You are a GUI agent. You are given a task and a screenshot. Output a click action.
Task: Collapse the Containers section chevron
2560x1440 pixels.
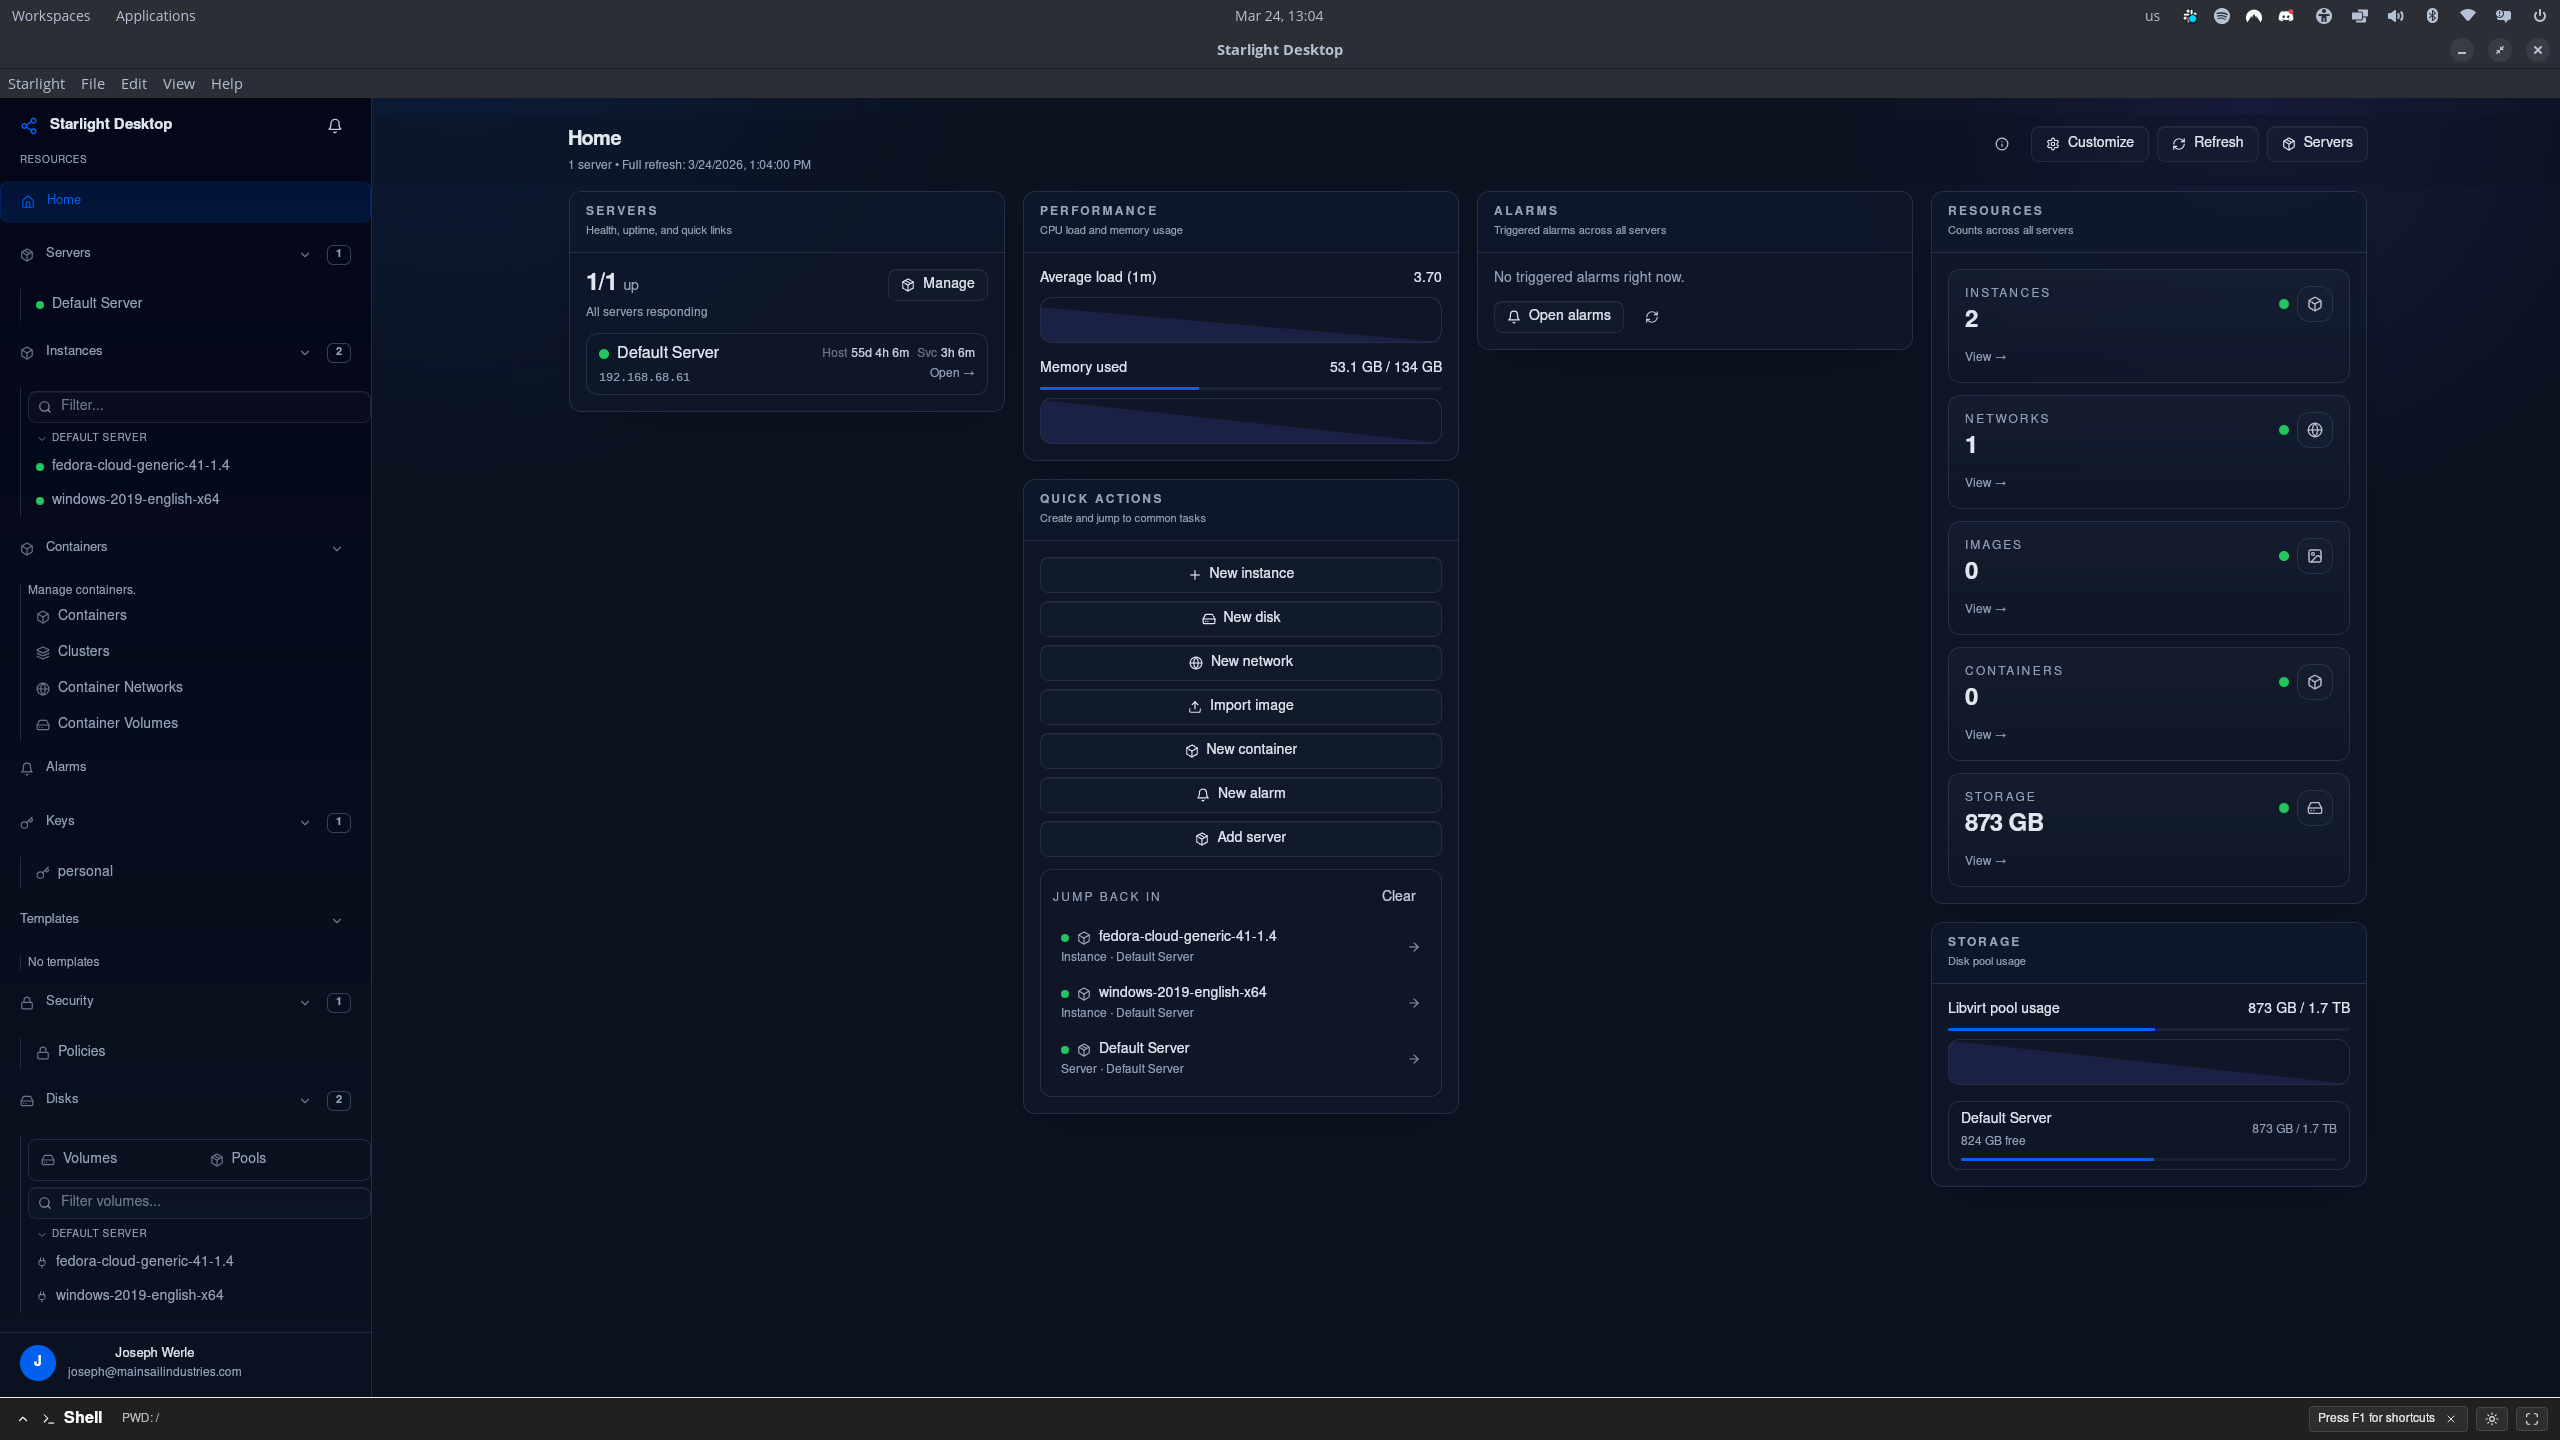click(337, 549)
